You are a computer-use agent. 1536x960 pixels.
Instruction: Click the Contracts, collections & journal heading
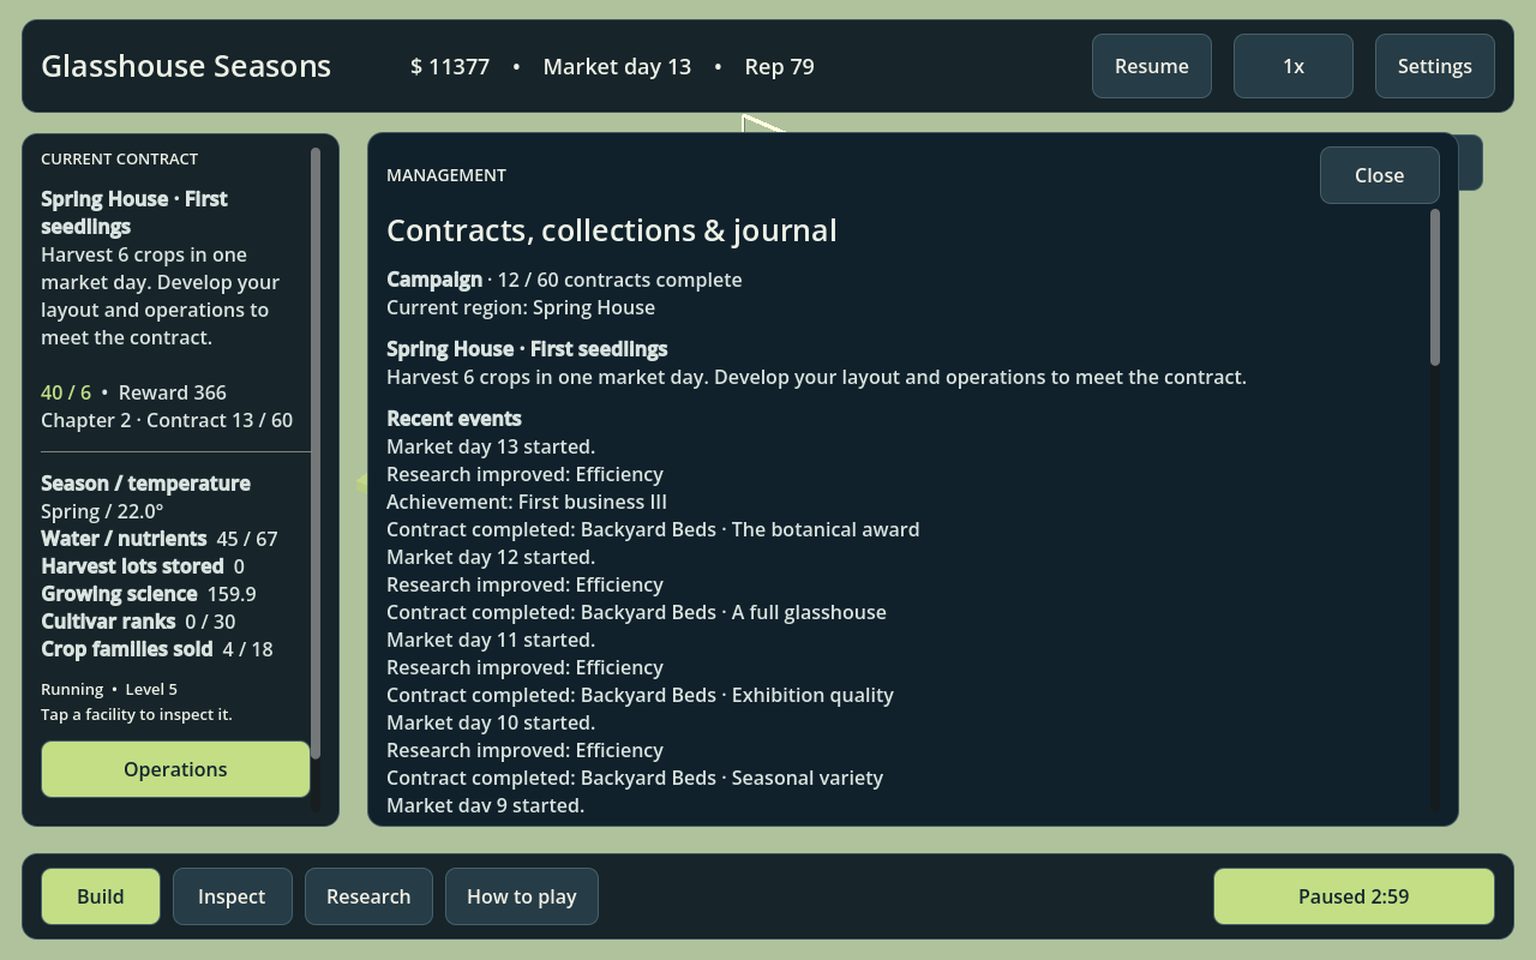[x=612, y=231]
